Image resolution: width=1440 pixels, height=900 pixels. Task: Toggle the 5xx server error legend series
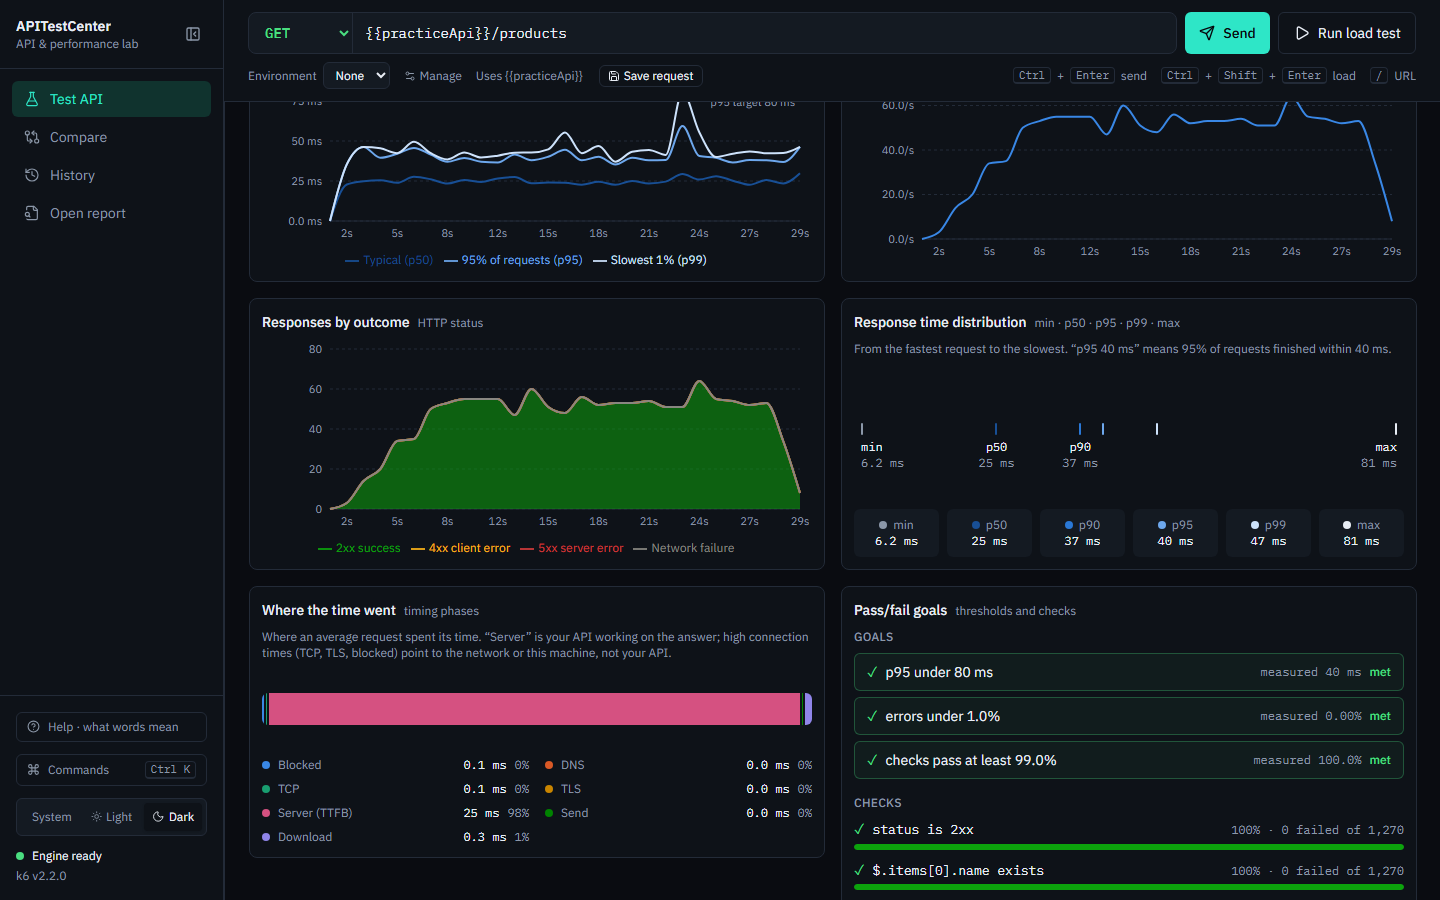(x=572, y=548)
